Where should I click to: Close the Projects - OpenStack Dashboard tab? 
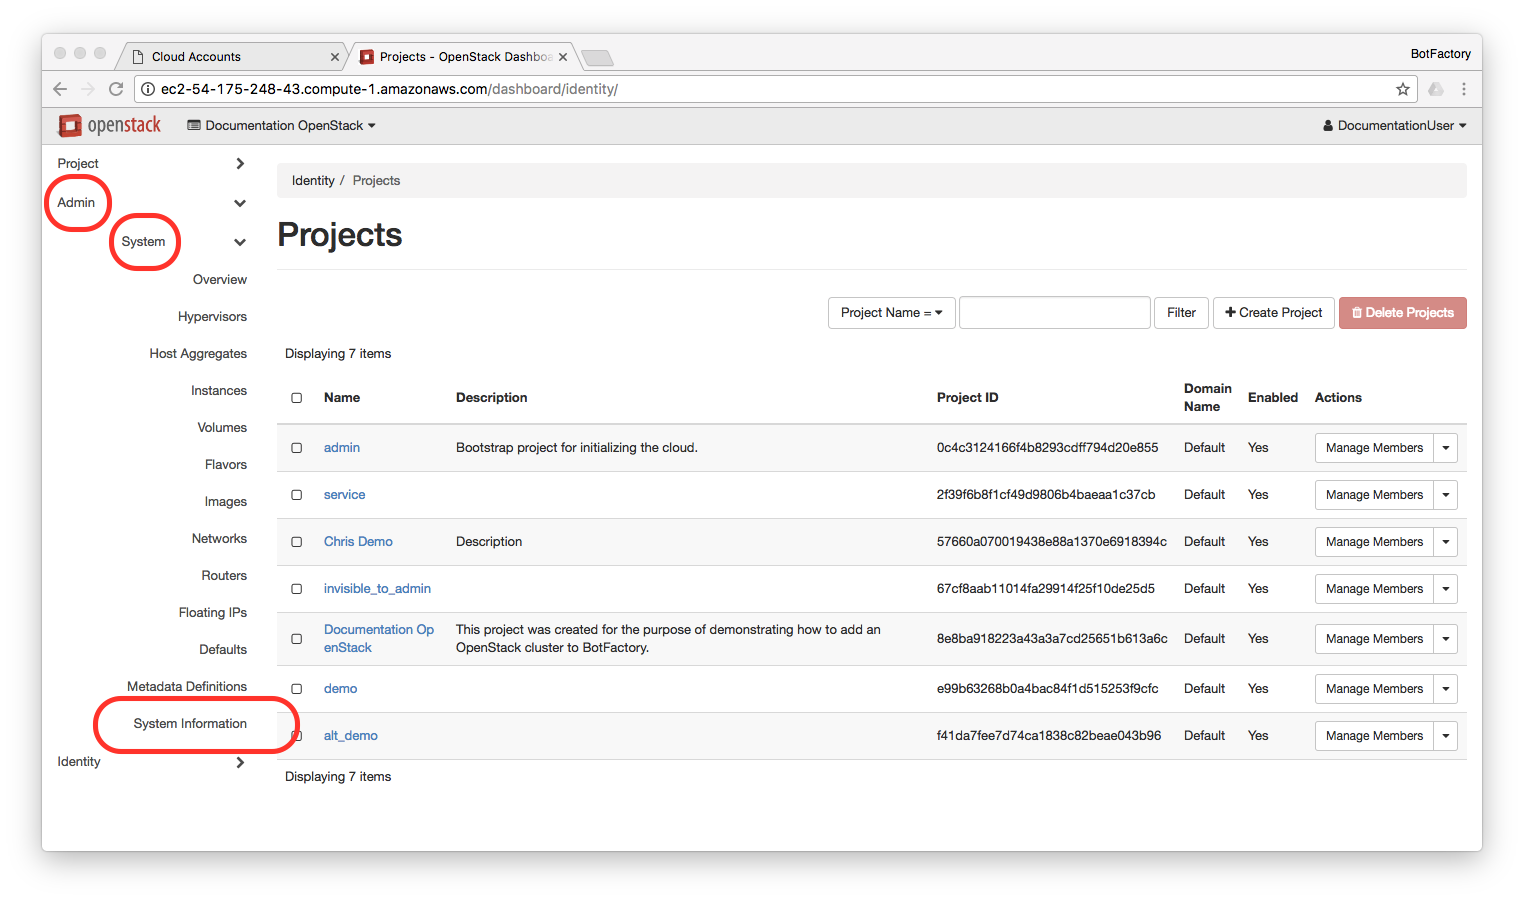[563, 57]
